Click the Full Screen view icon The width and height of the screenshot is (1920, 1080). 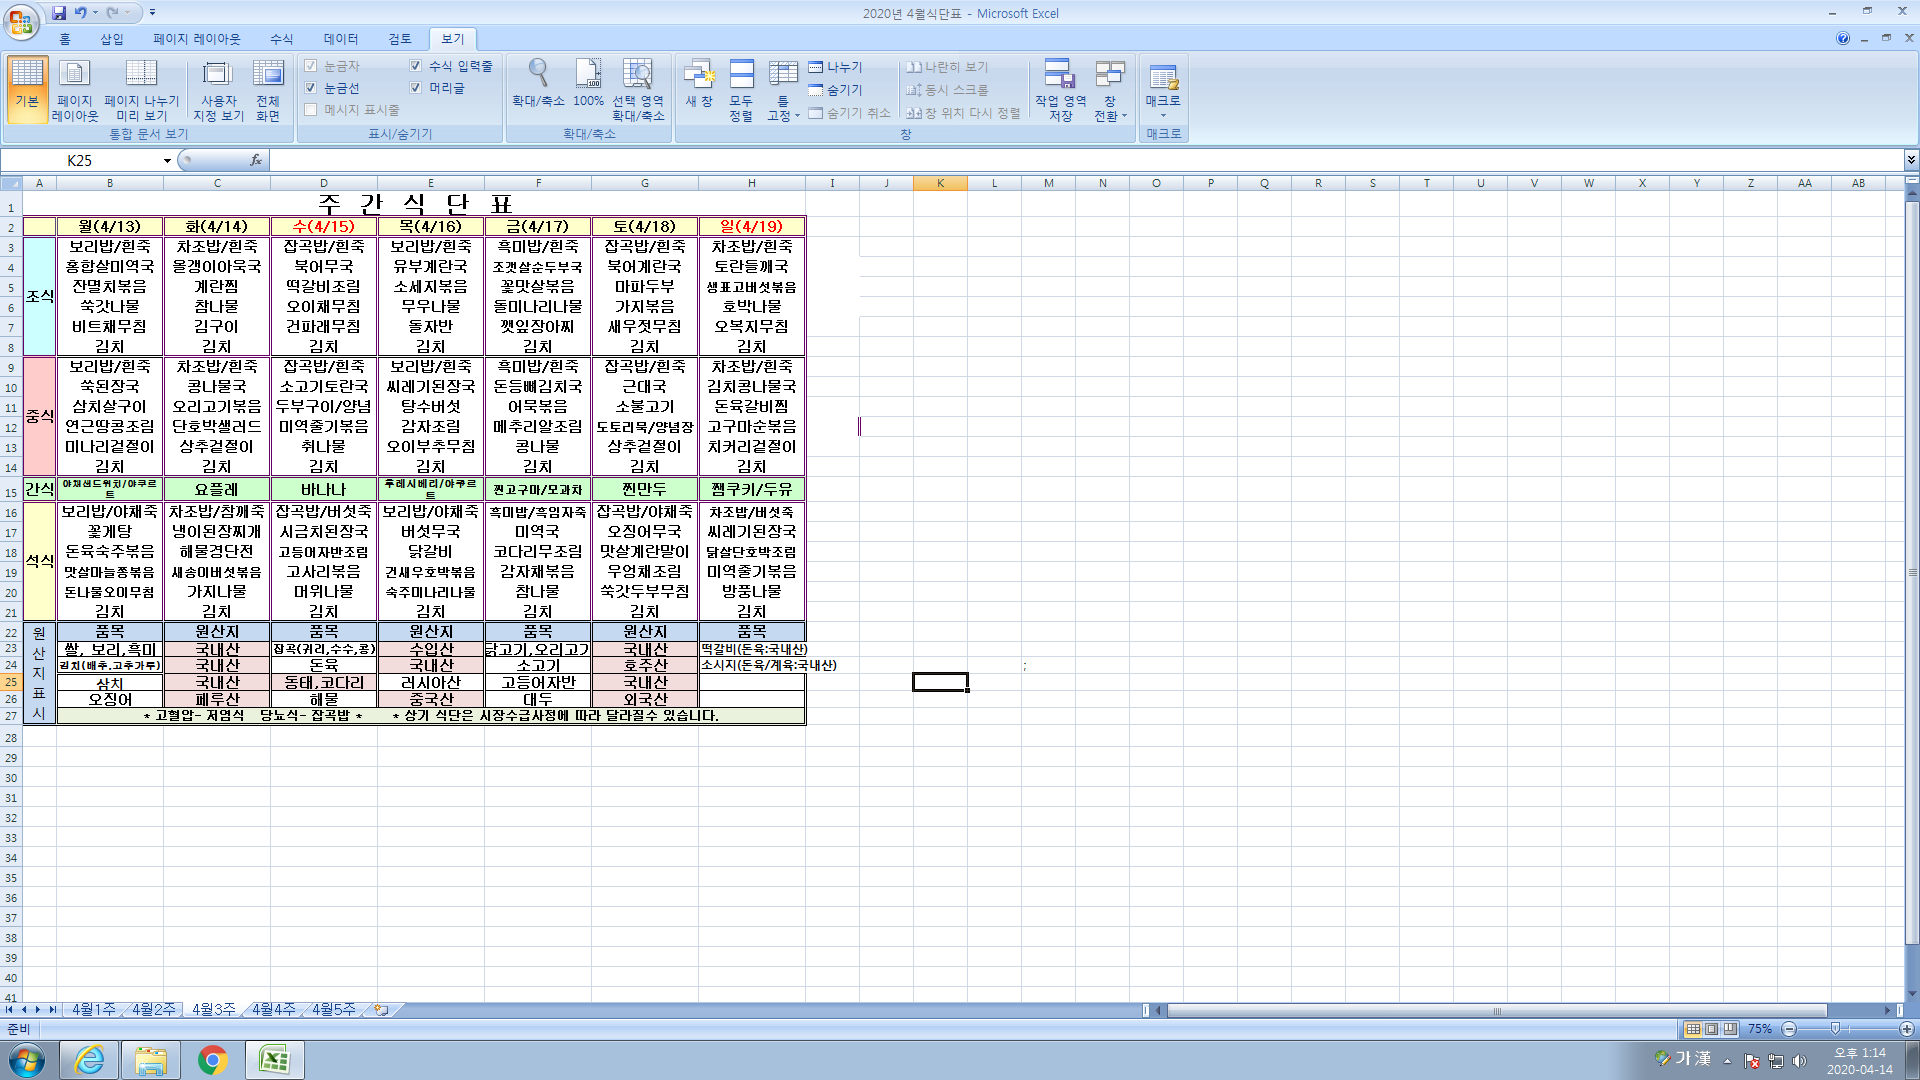(267, 89)
